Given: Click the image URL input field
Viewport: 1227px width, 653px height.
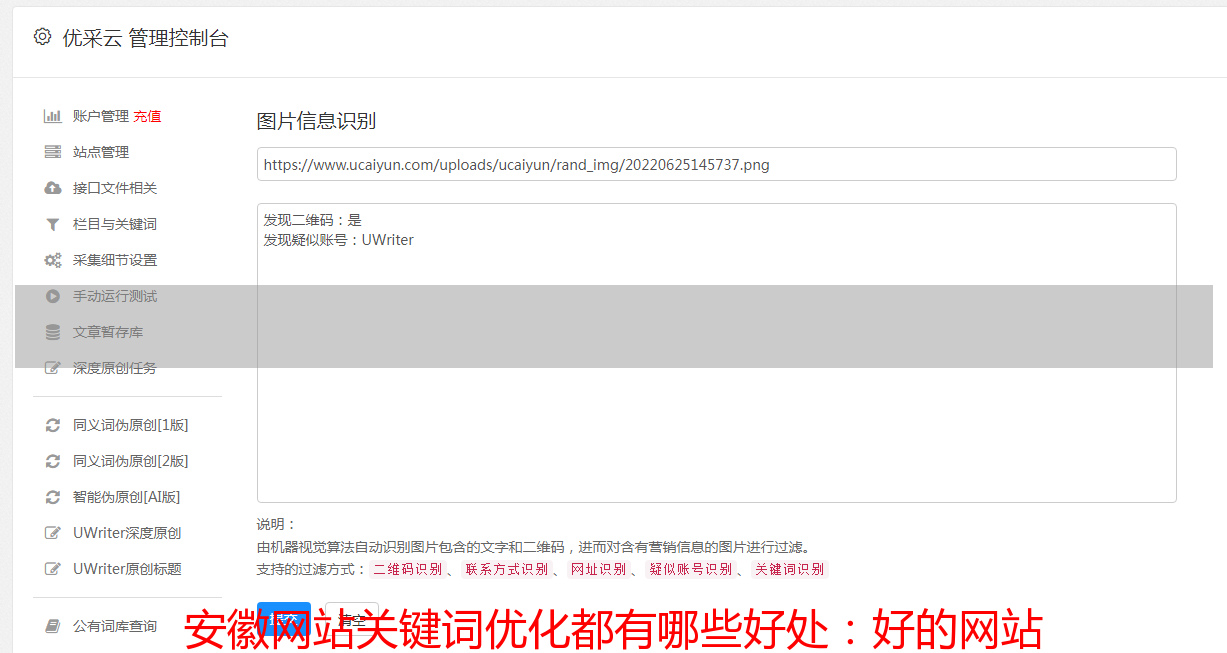Looking at the screenshot, I should click(716, 164).
